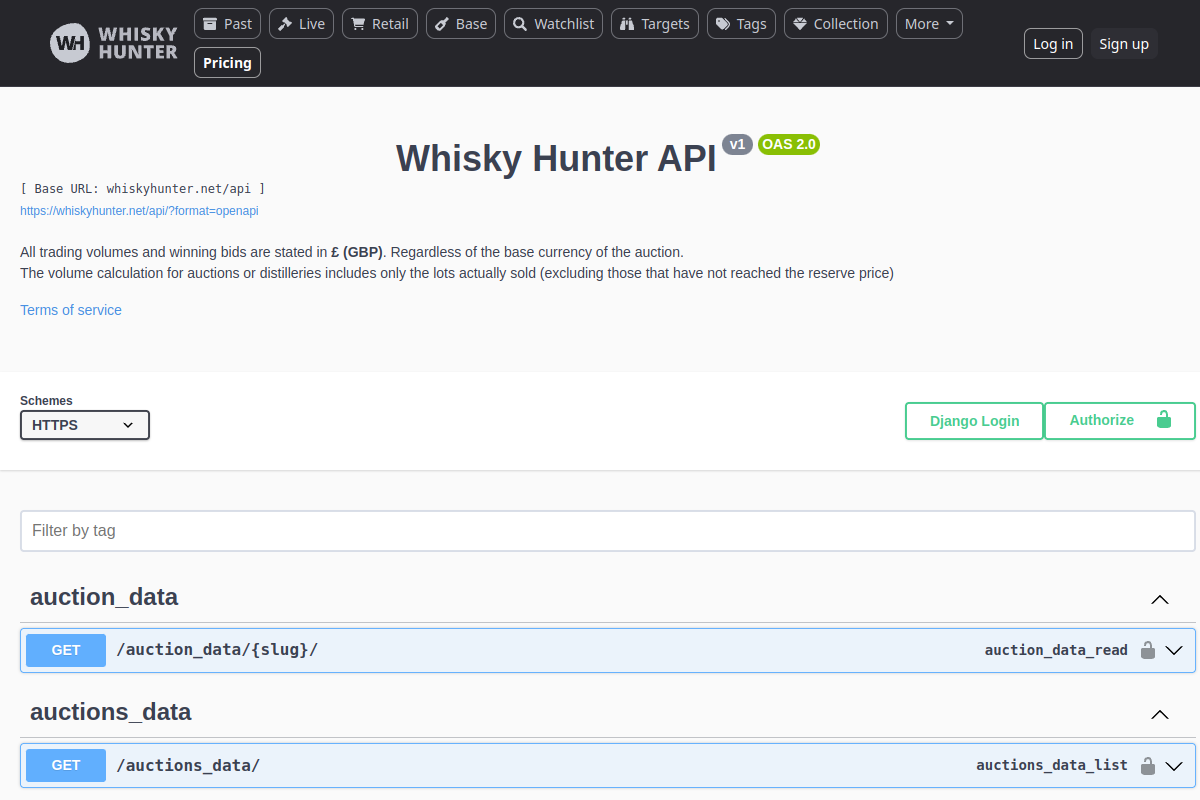Click the auction_data section heading
The image size is (1200, 800).
click(x=104, y=597)
